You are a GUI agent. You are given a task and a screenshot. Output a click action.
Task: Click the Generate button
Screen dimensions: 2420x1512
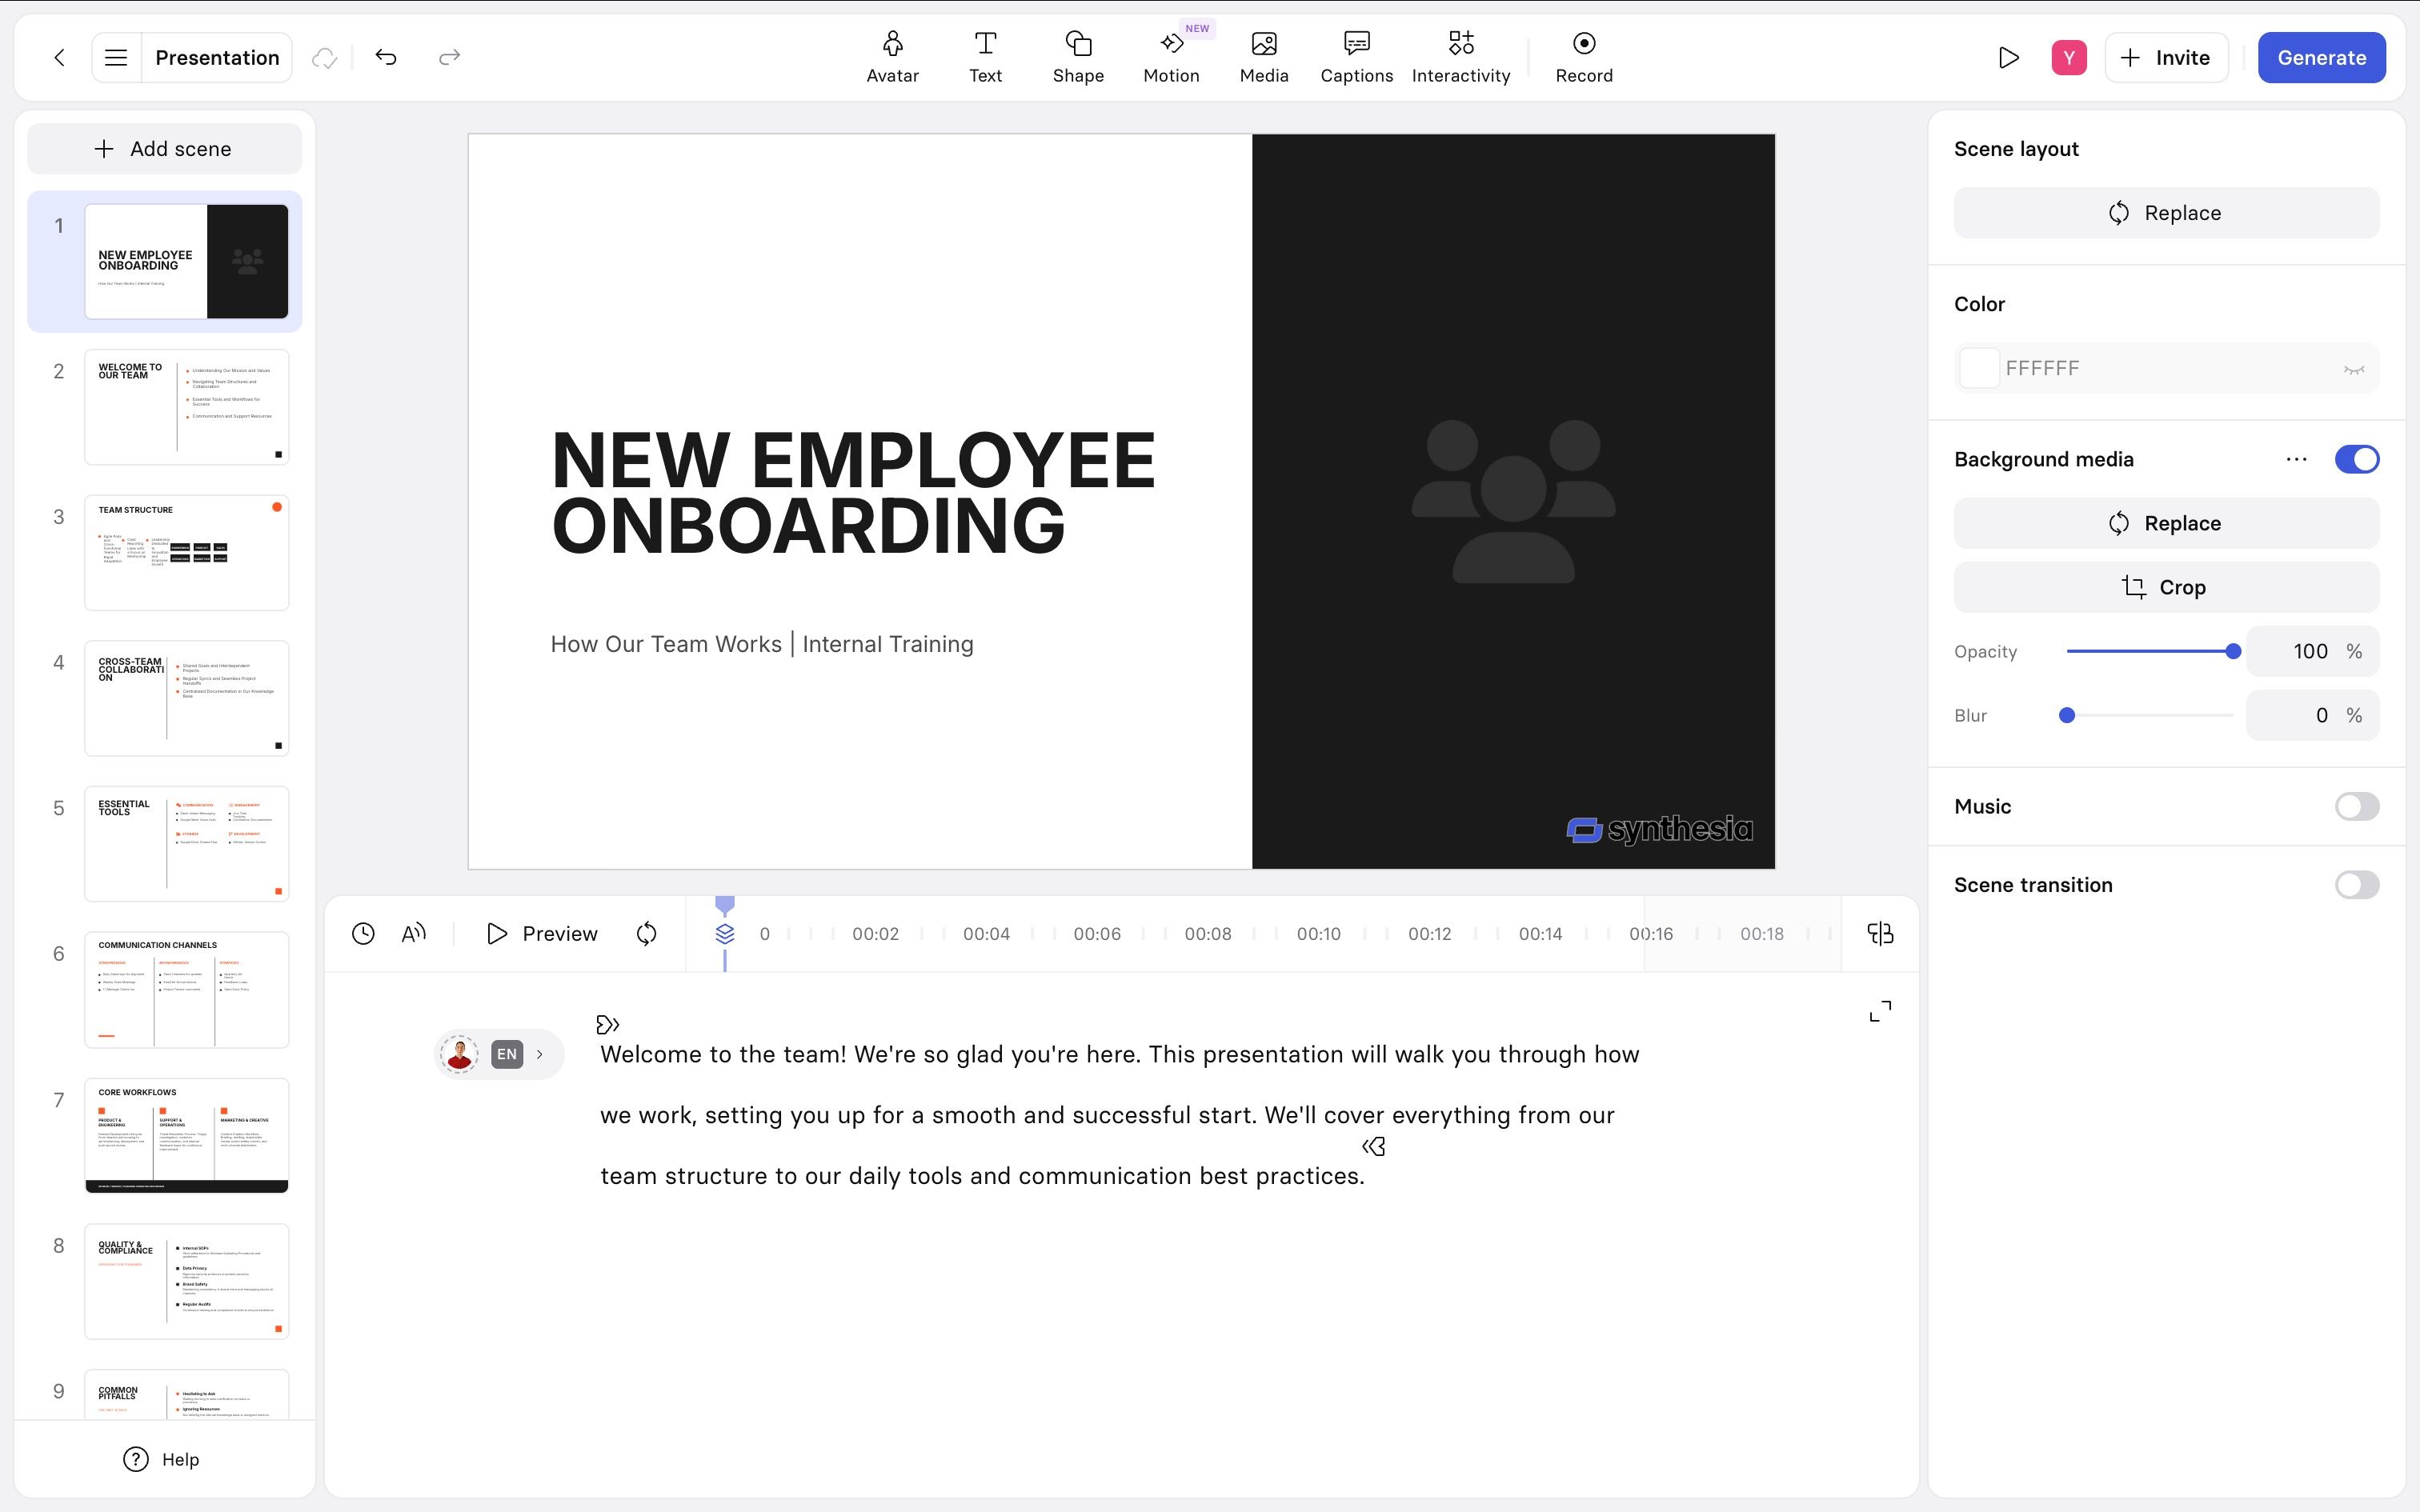coord(2321,57)
